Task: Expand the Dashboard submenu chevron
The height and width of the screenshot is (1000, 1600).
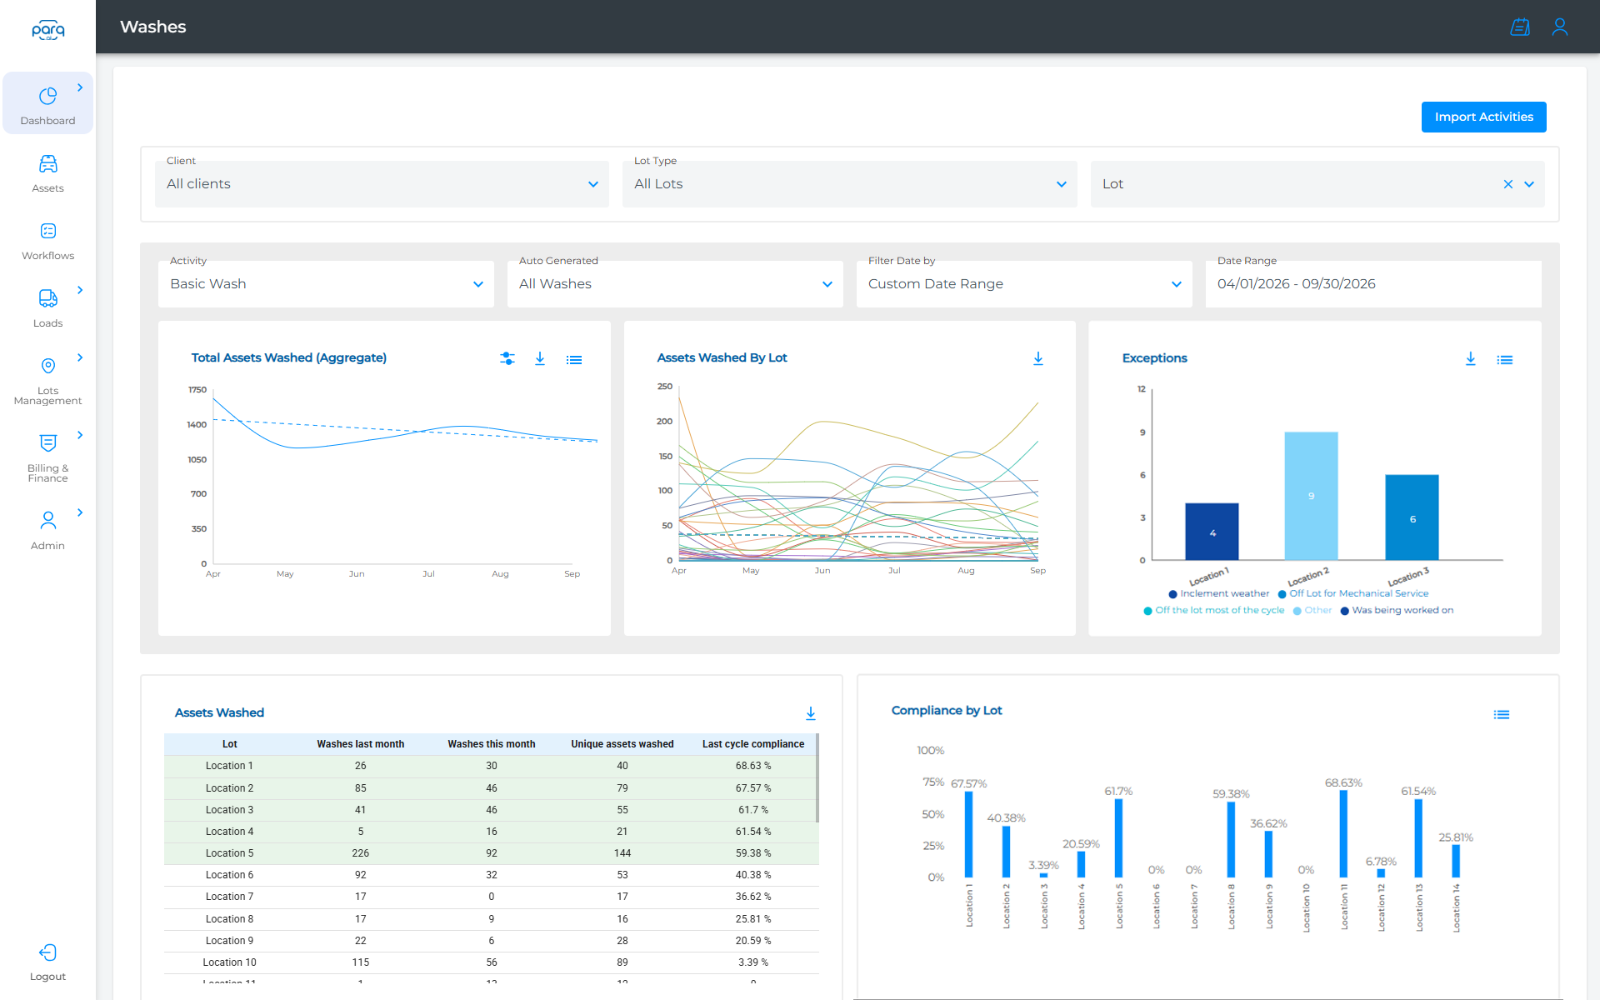Action: tap(80, 88)
